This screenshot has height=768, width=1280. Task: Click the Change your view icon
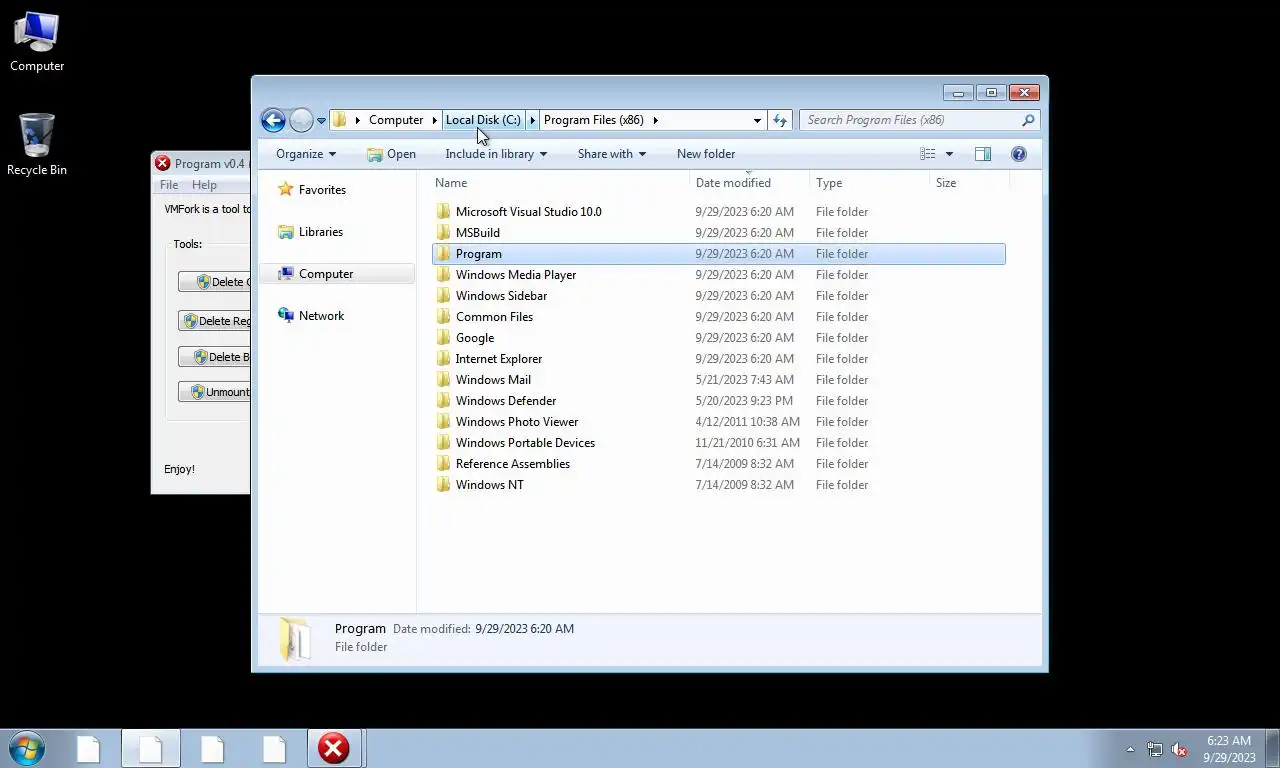point(928,154)
